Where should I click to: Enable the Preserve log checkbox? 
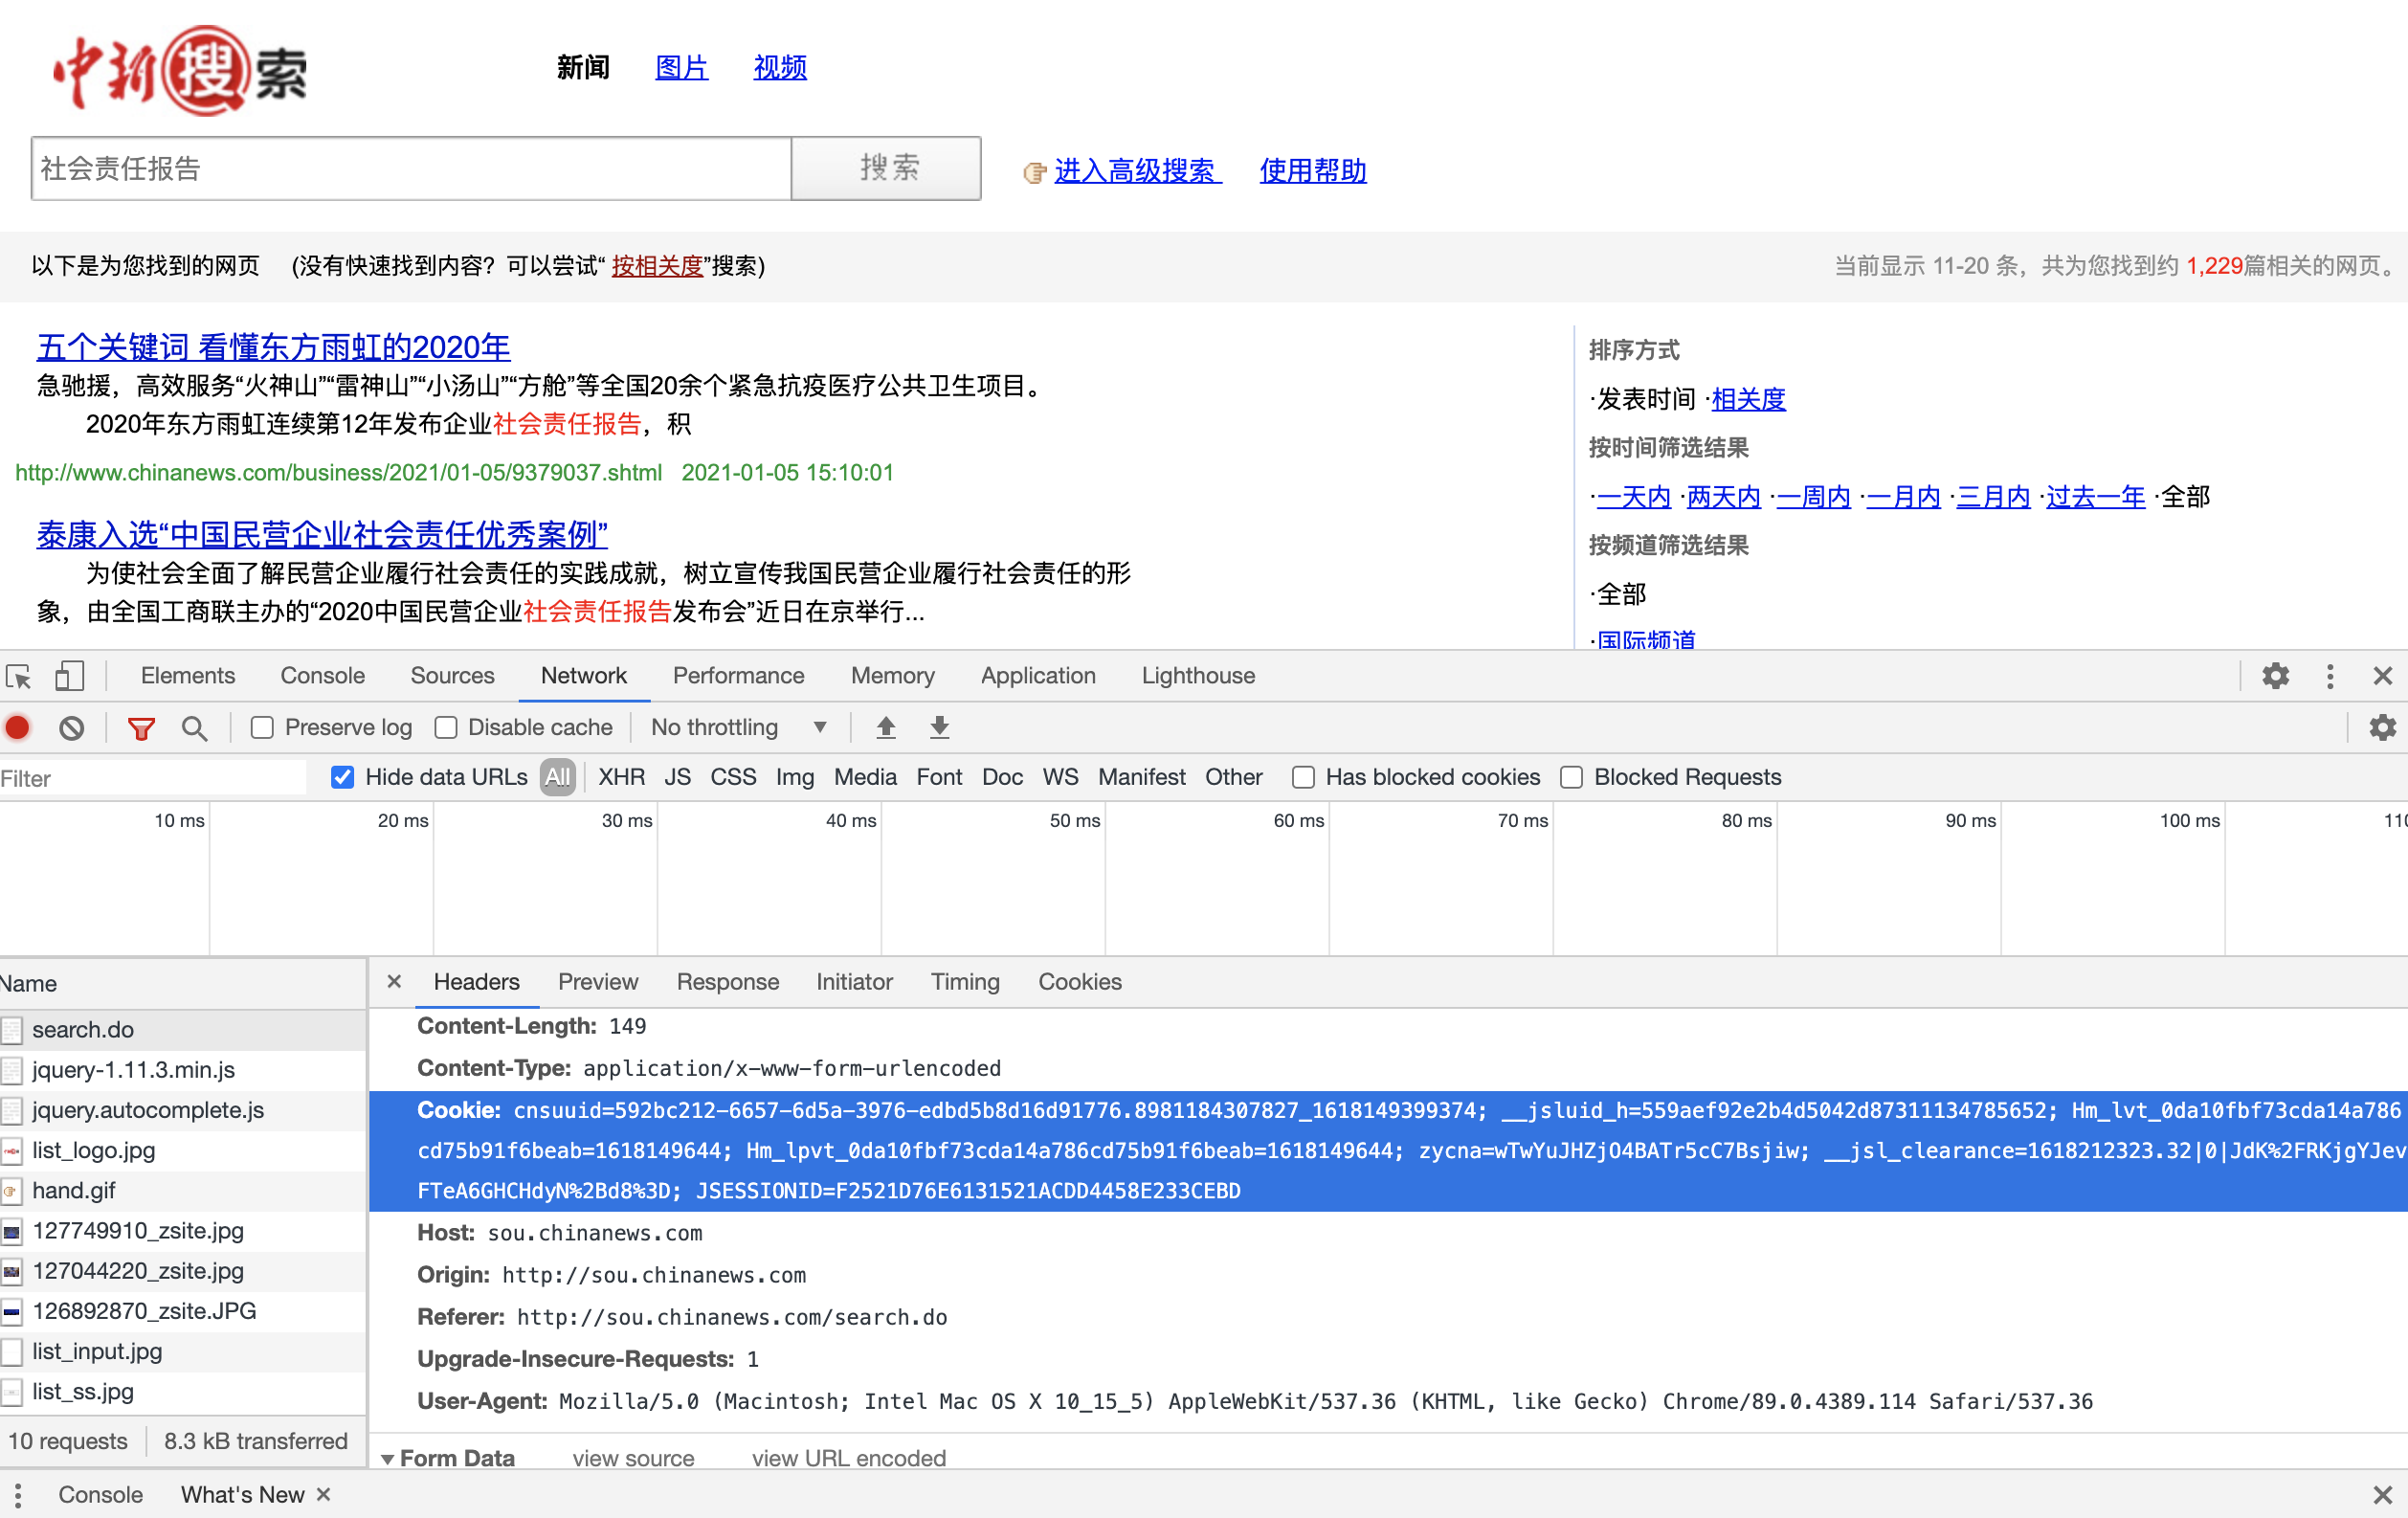click(261, 728)
